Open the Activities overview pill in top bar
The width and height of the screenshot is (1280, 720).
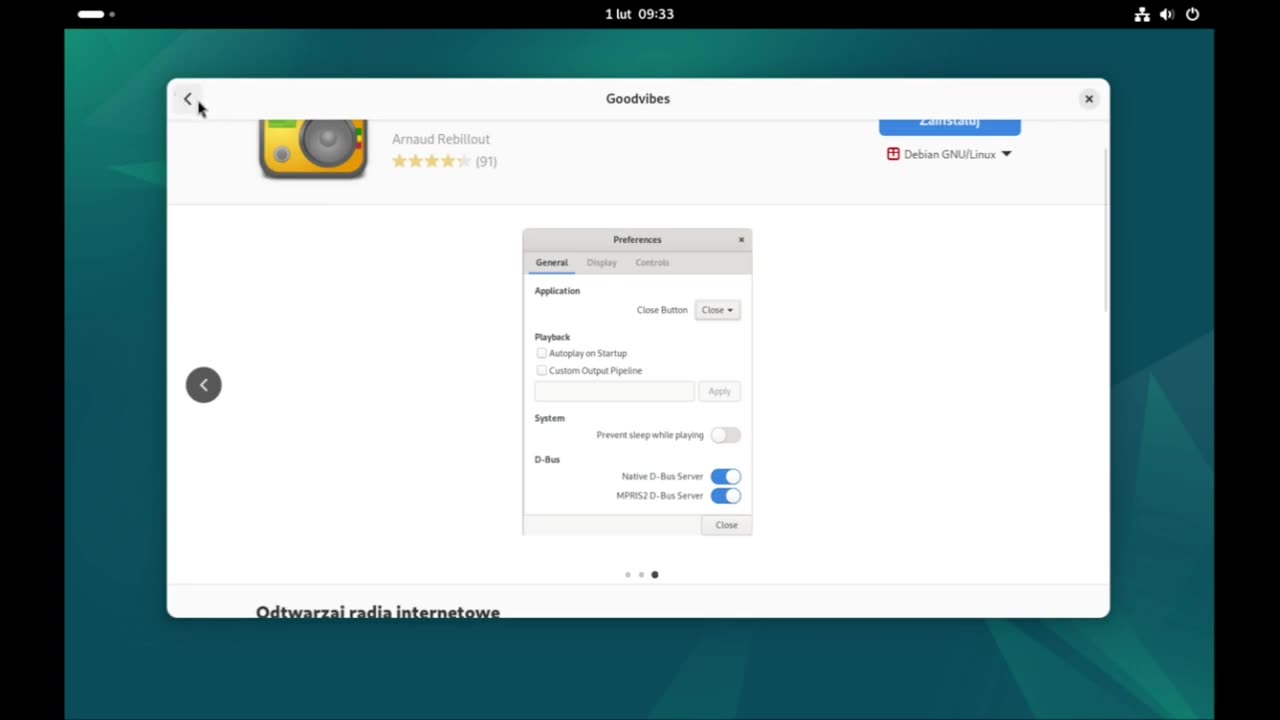tap(96, 14)
